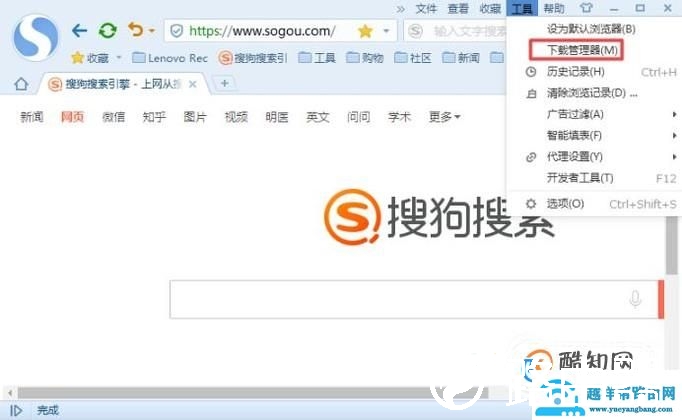
Task: Close the 搜狗搜索引擎 tab
Action: tap(193, 84)
